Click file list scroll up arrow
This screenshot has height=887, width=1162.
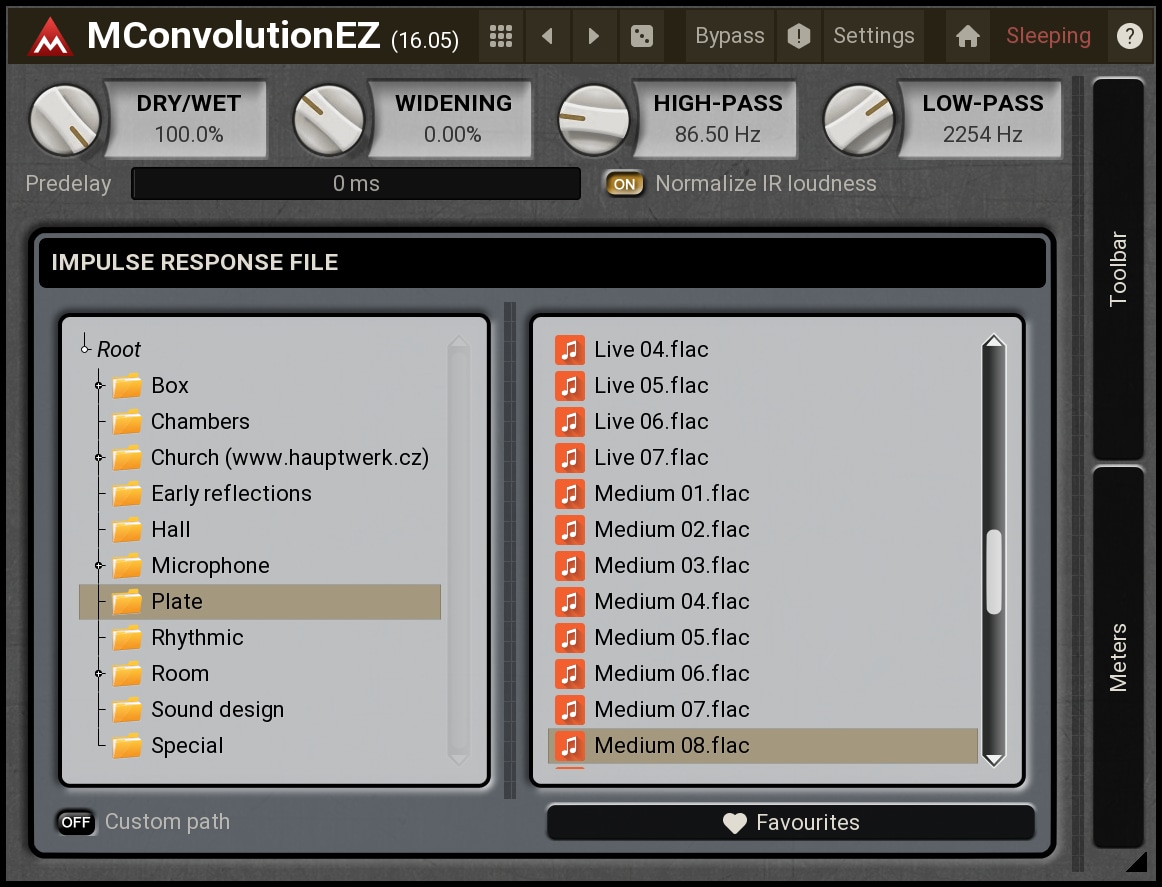[x=994, y=342]
